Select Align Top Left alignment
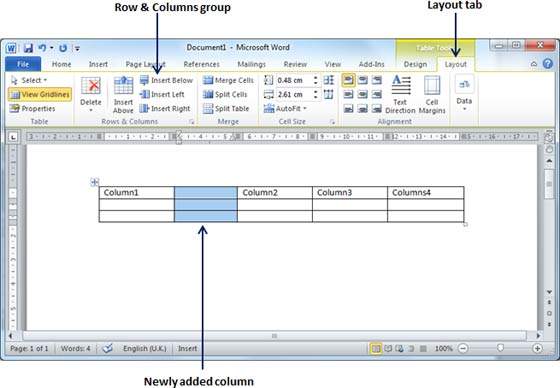560x388 pixels. point(348,80)
